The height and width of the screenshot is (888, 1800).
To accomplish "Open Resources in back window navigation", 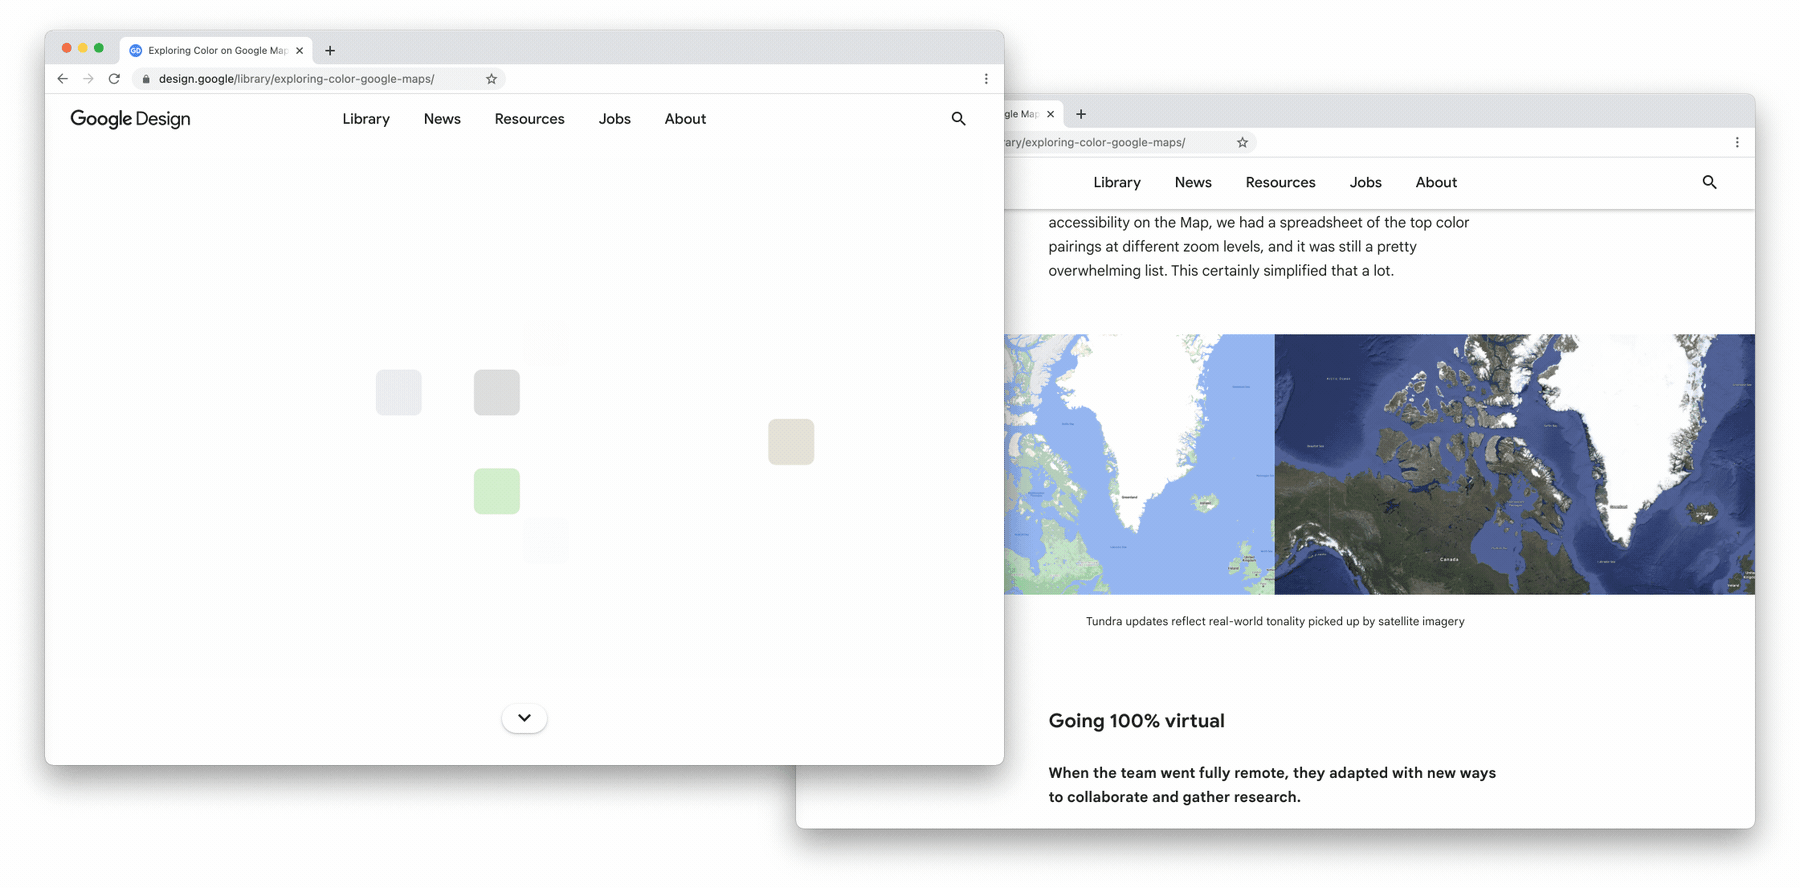I will (x=1280, y=183).
